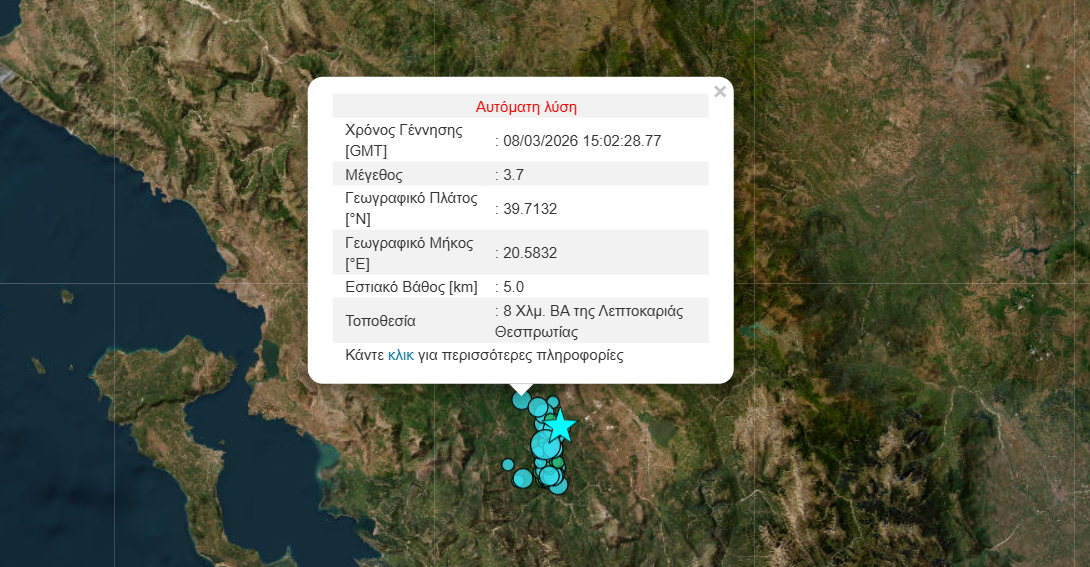Click the lower-left large earthquake circle
The image size is (1090, 567).
click(522, 478)
